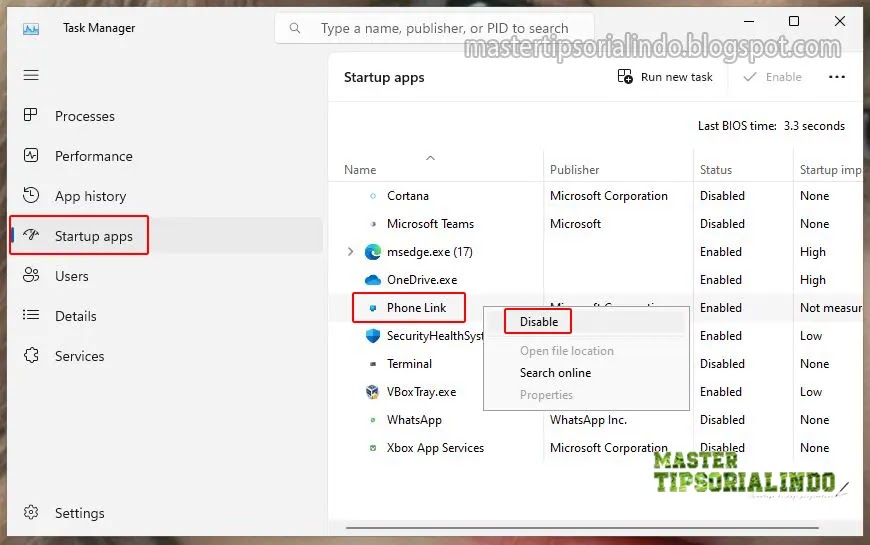Switch to the Performance page
The width and height of the screenshot is (870, 545).
(94, 156)
